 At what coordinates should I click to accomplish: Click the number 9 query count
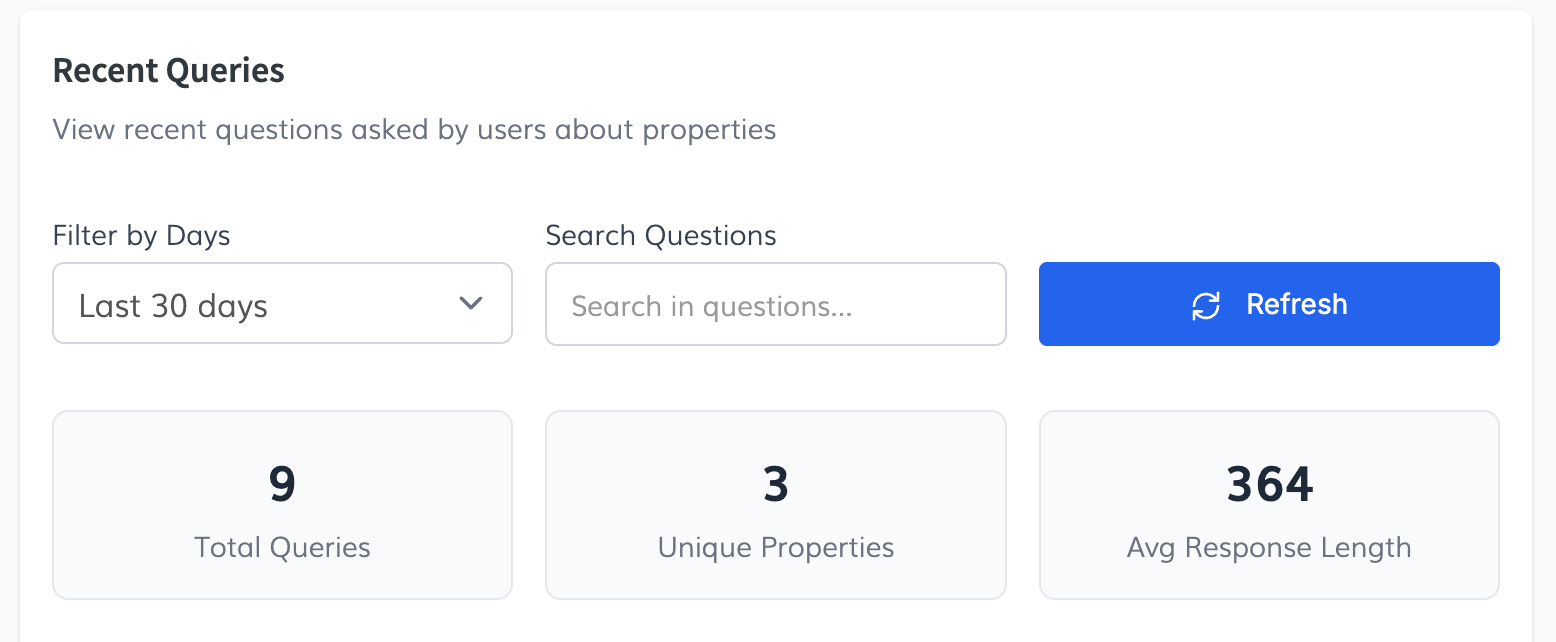(282, 485)
